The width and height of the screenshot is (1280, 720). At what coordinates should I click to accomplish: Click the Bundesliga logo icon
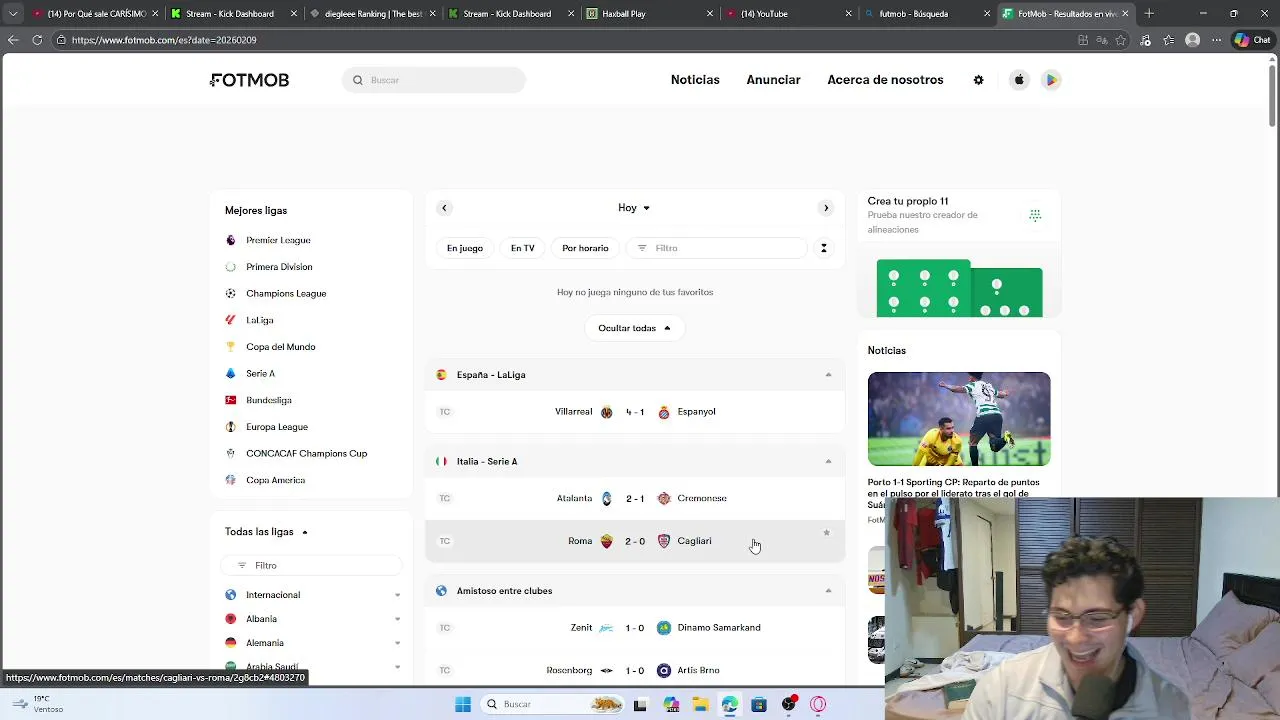click(231, 400)
